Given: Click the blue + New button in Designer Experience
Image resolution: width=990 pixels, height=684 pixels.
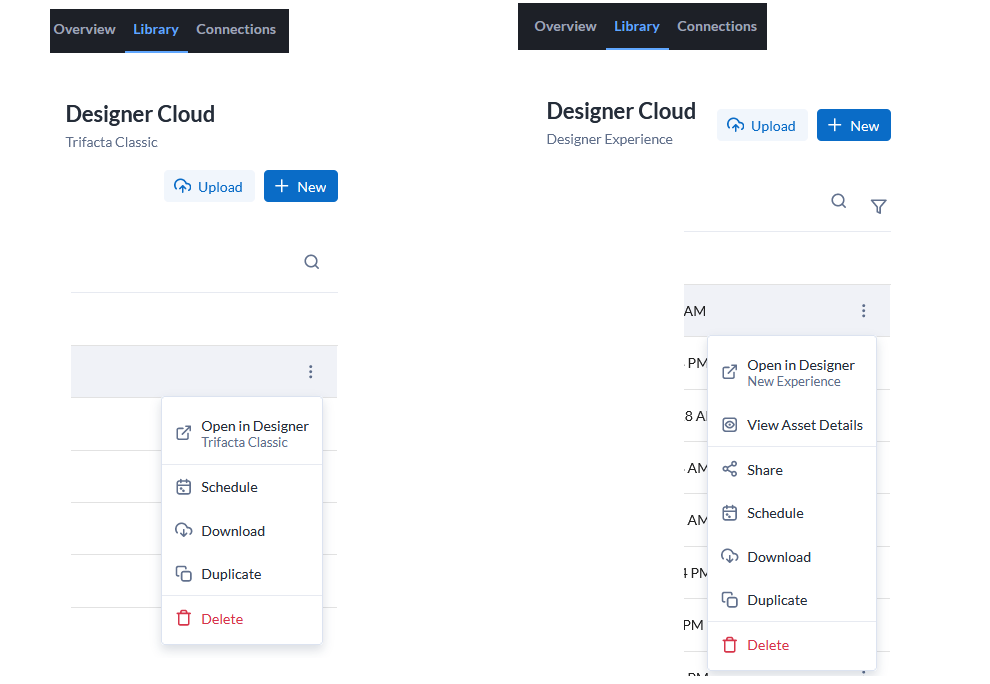Looking at the screenshot, I should pyautogui.click(x=853, y=125).
